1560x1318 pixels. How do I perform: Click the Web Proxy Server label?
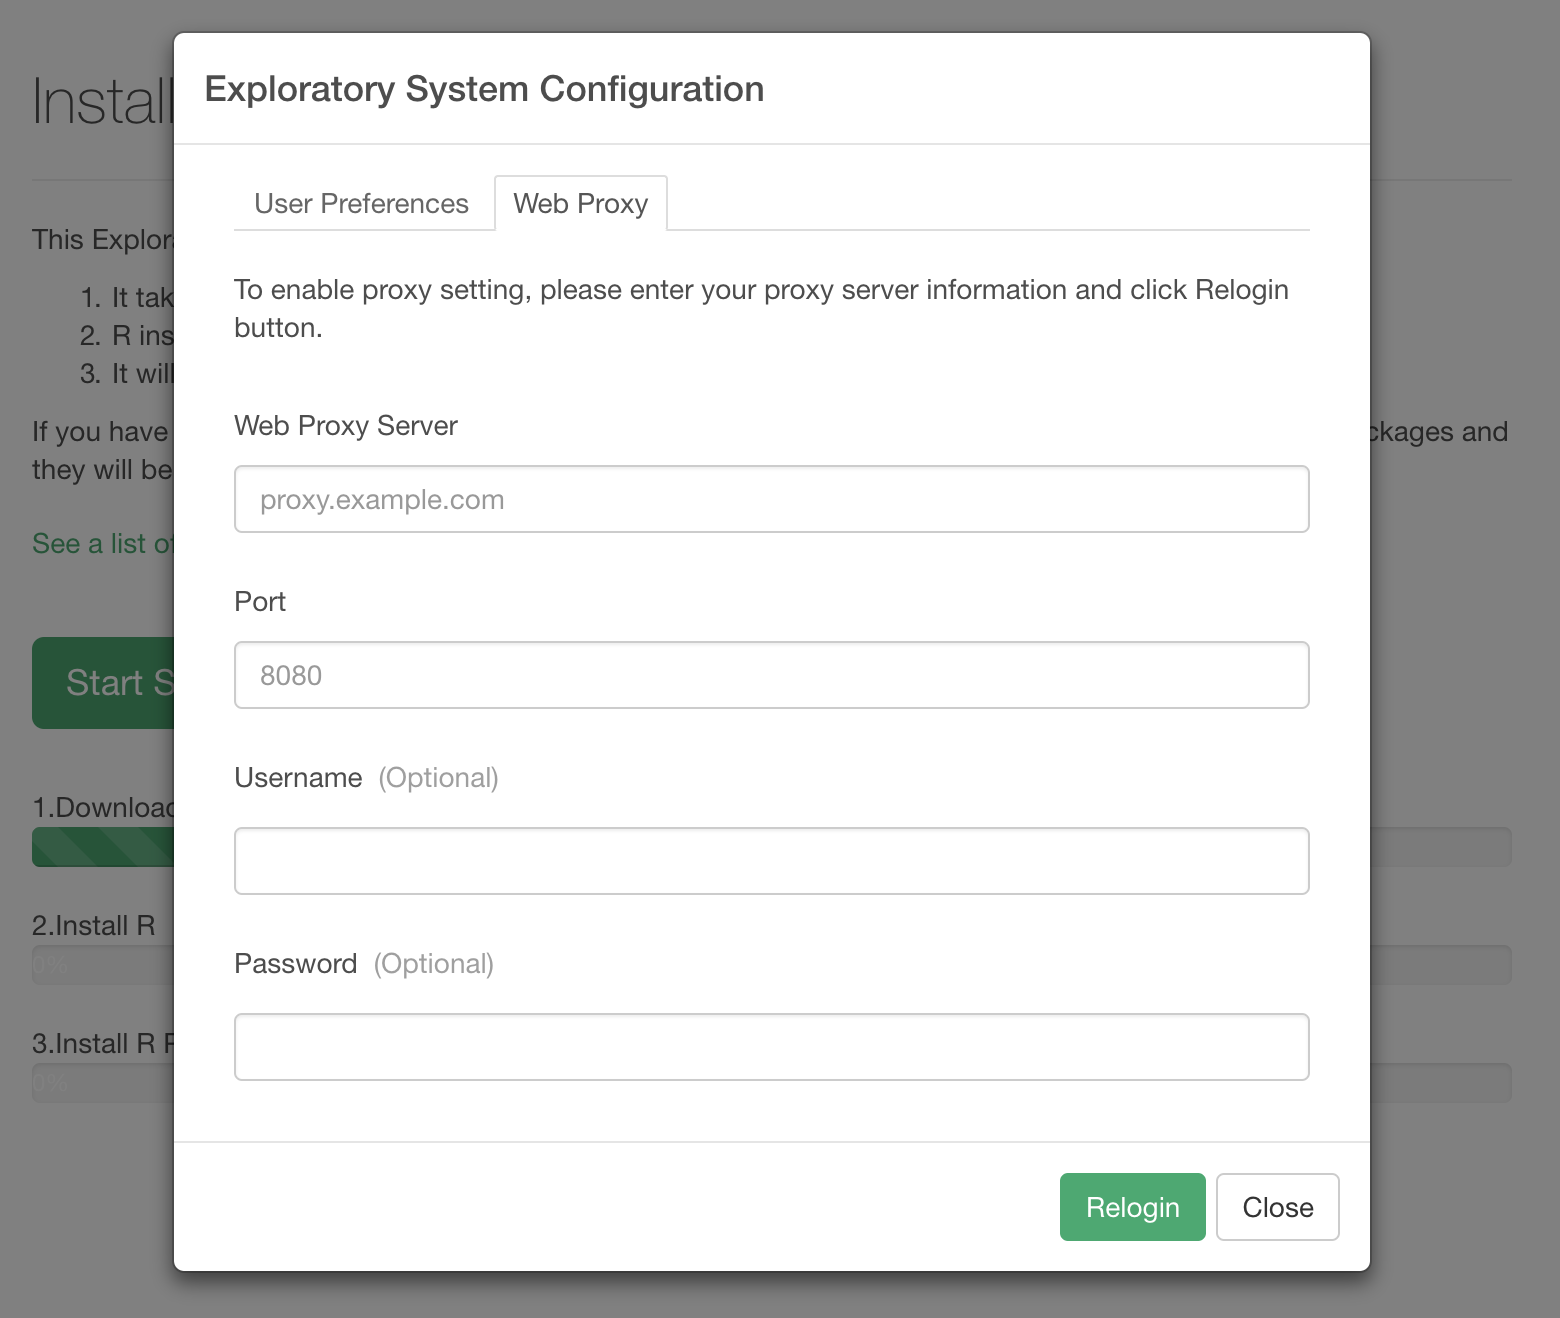click(x=345, y=426)
